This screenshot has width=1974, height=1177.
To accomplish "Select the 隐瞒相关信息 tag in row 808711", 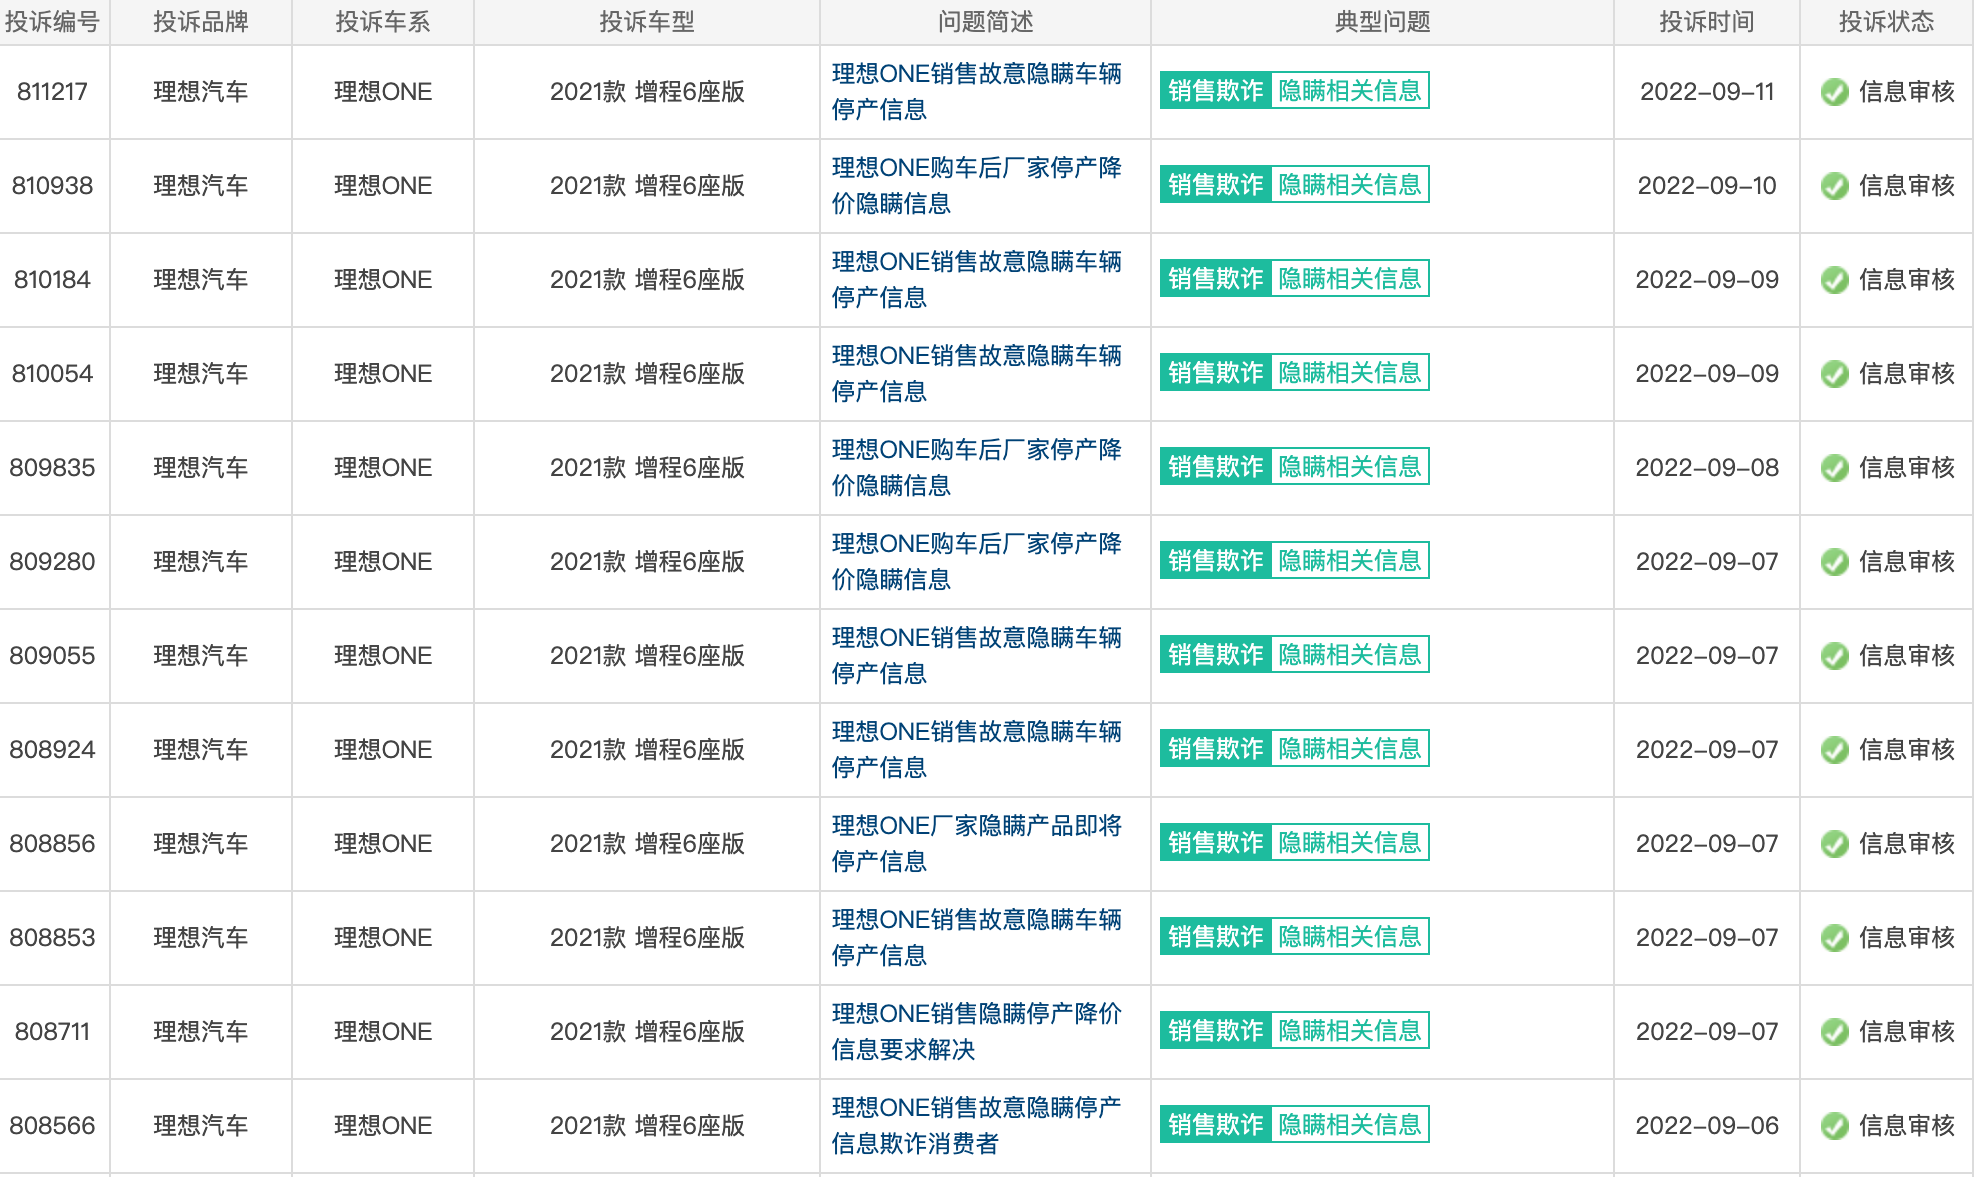I will pyautogui.click(x=1350, y=1031).
